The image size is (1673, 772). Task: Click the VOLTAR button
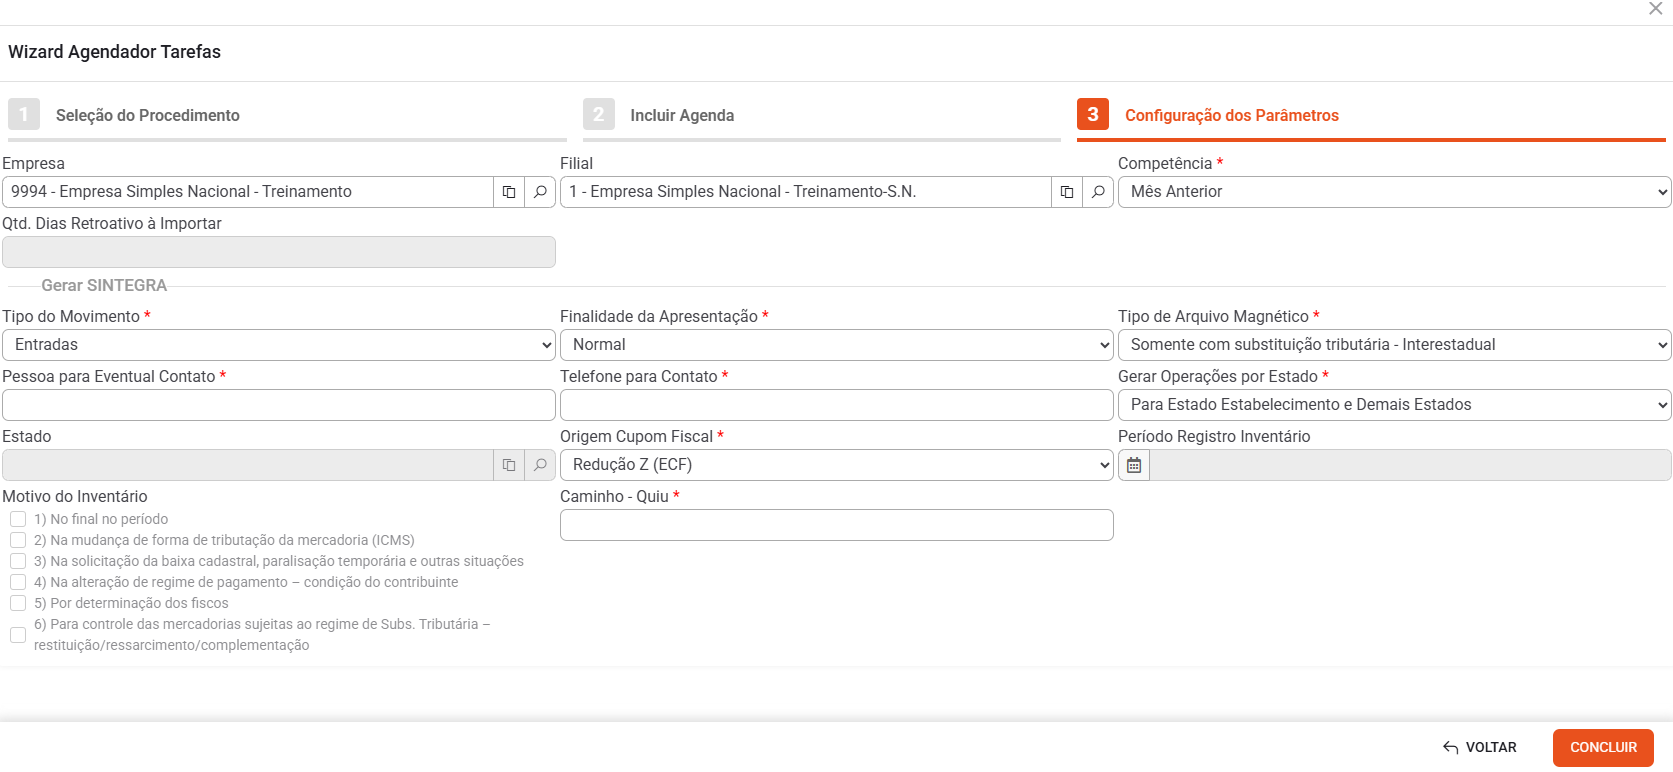click(1480, 748)
